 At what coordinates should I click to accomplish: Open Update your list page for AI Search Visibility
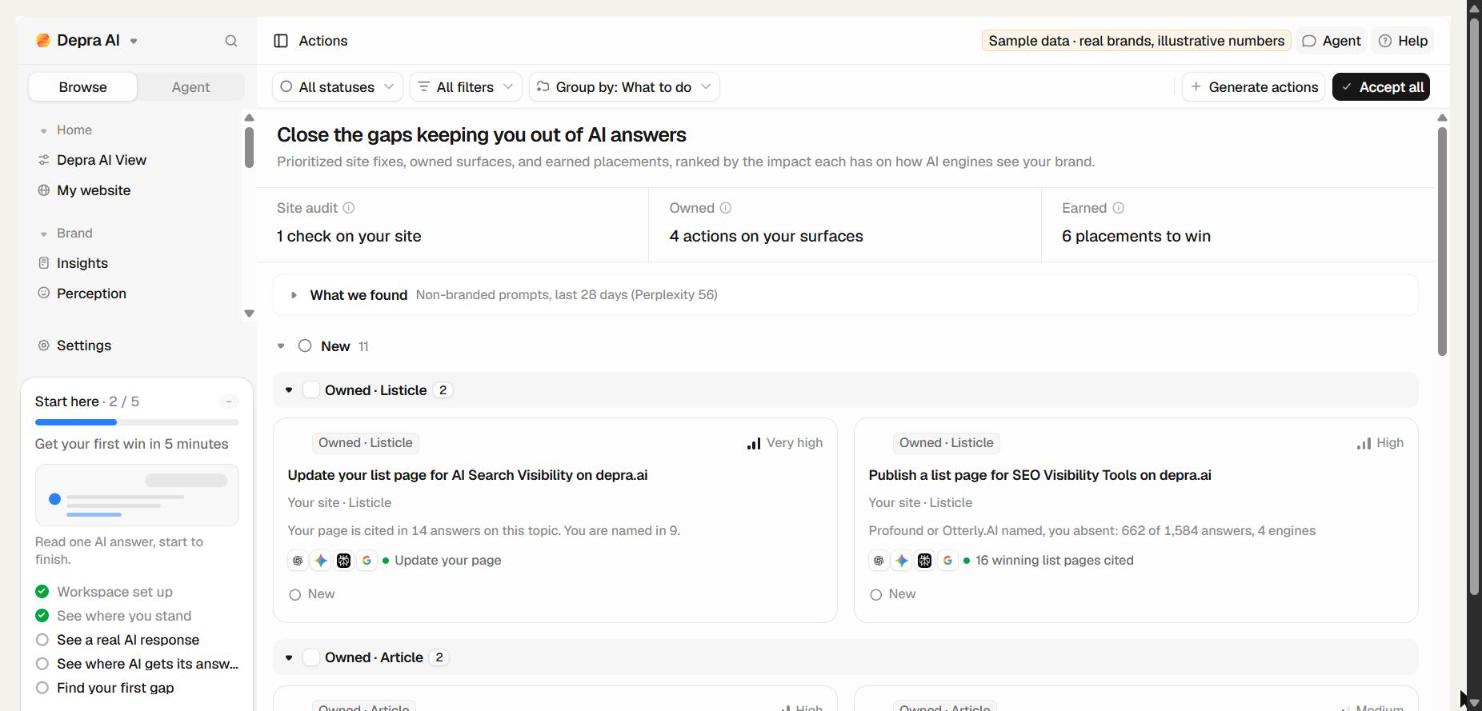pyautogui.click(x=467, y=476)
